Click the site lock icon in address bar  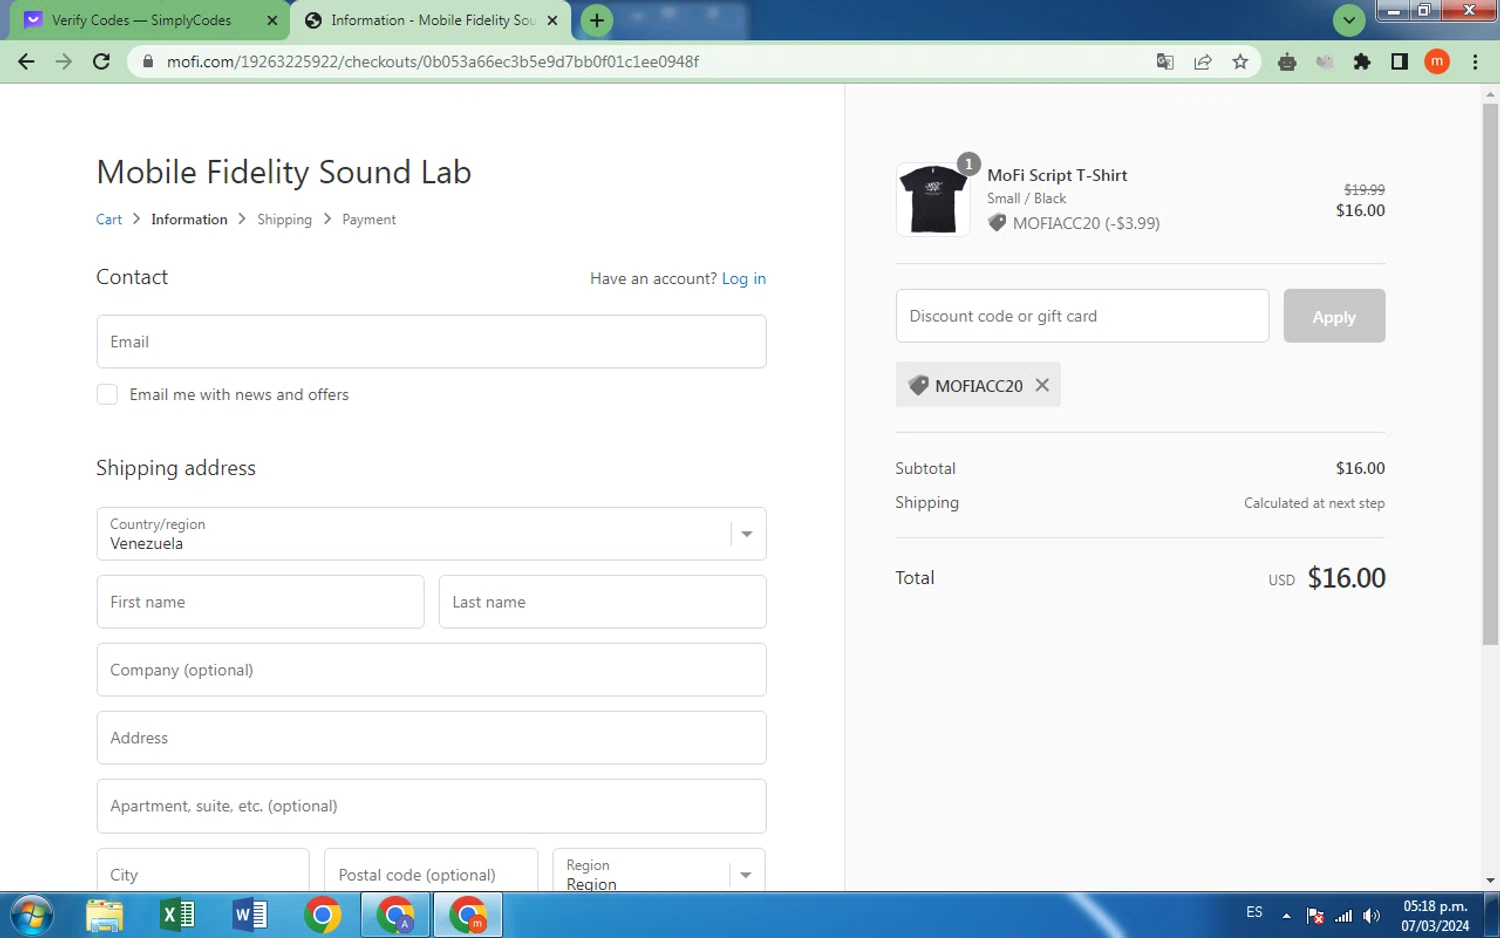coord(148,62)
